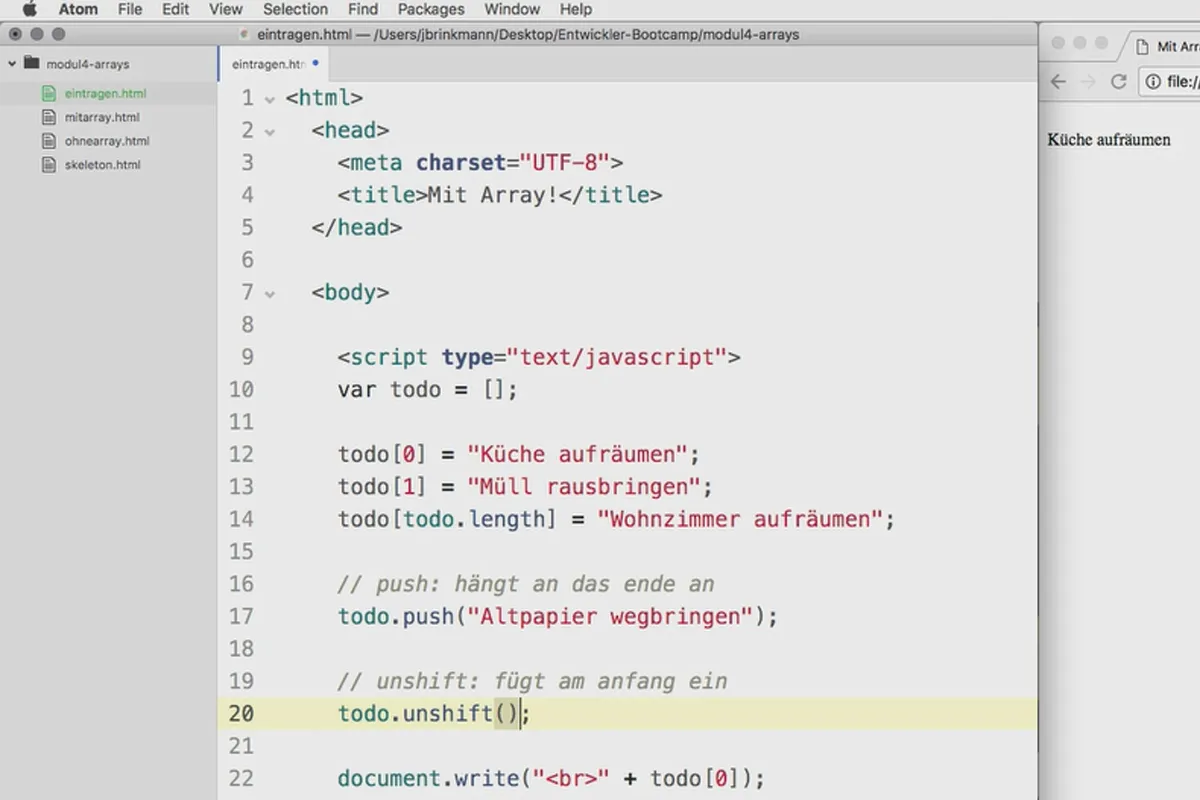Image resolution: width=1200 pixels, height=800 pixels.
Task: Select the modul4-arrays folder icon
Action: pos(31,63)
